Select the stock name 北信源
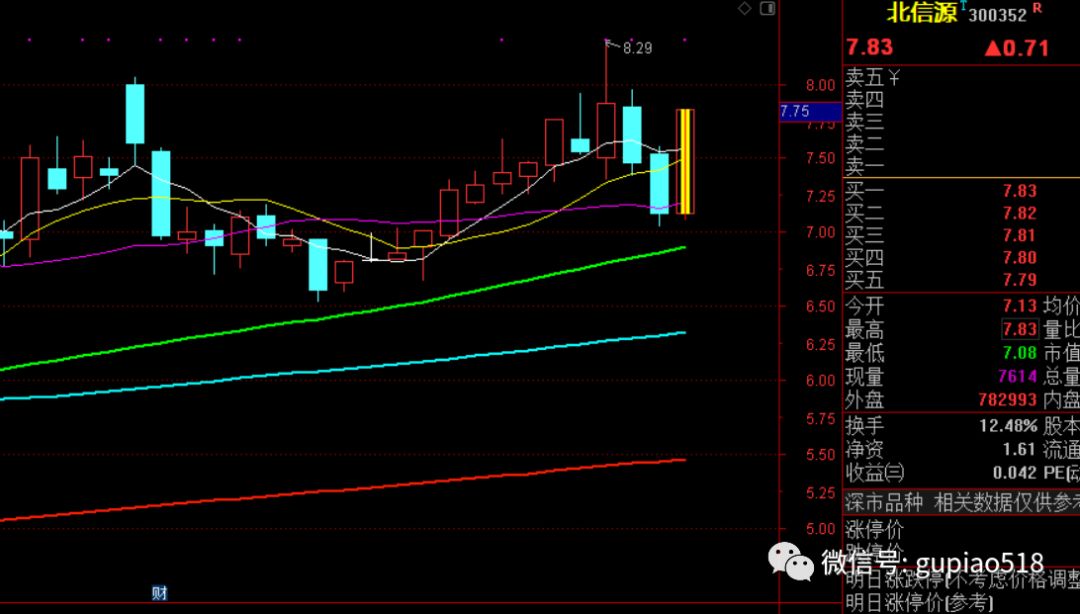The height and width of the screenshot is (614, 1080). [x=922, y=14]
